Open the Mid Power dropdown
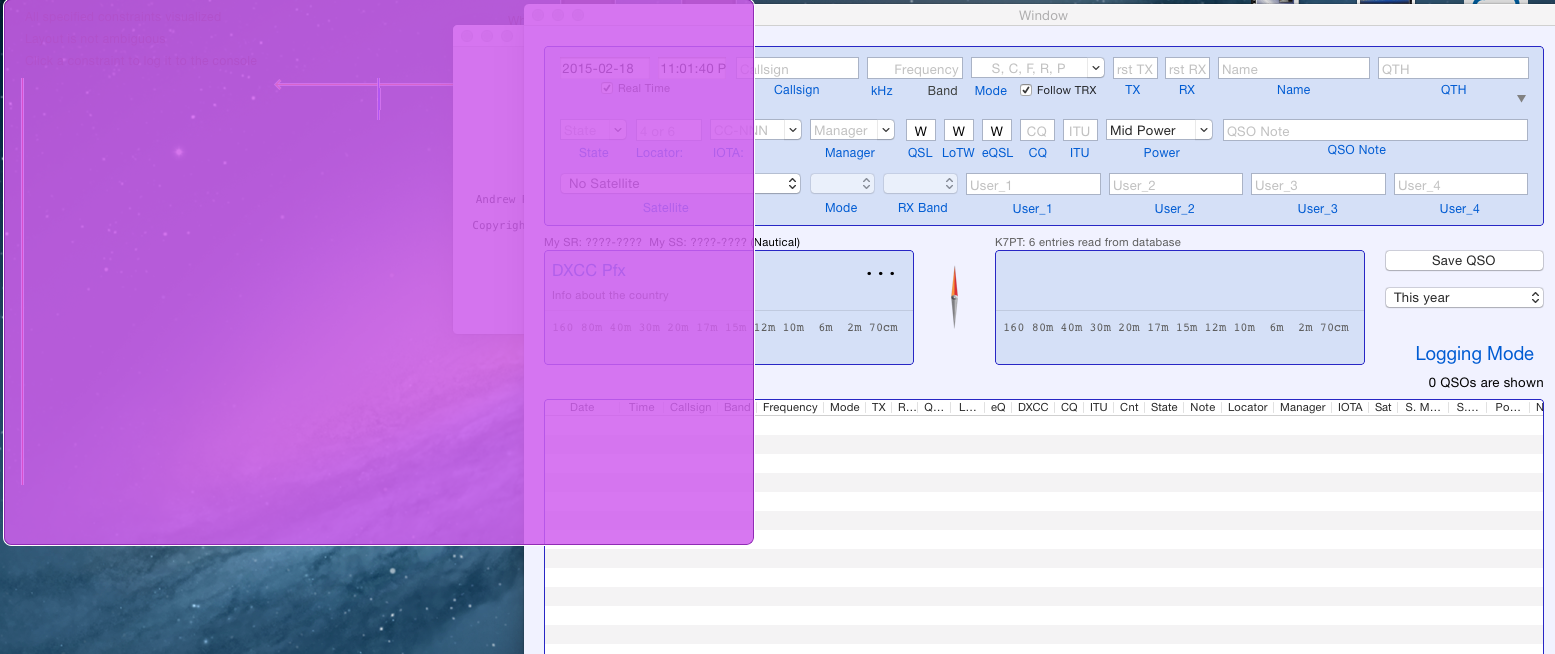The image size is (1555, 654). (x=1159, y=130)
